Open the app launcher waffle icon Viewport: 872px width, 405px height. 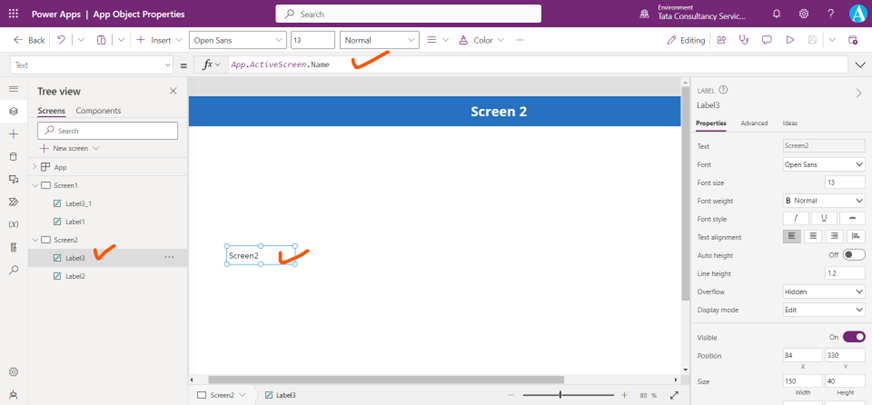point(14,14)
